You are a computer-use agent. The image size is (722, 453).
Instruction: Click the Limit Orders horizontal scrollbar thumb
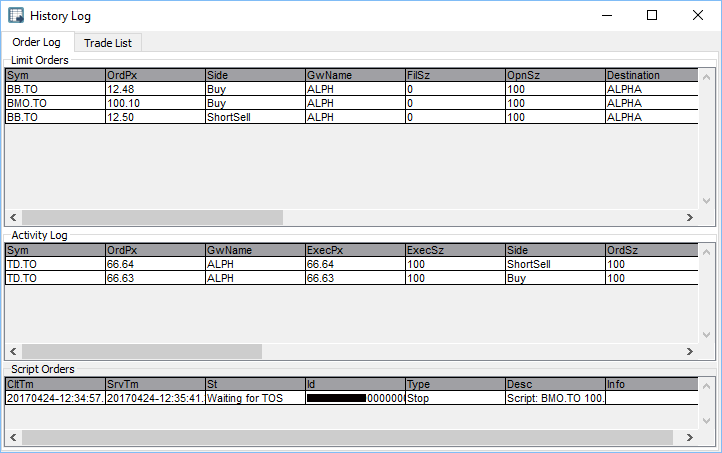pyautogui.click(x=152, y=217)
